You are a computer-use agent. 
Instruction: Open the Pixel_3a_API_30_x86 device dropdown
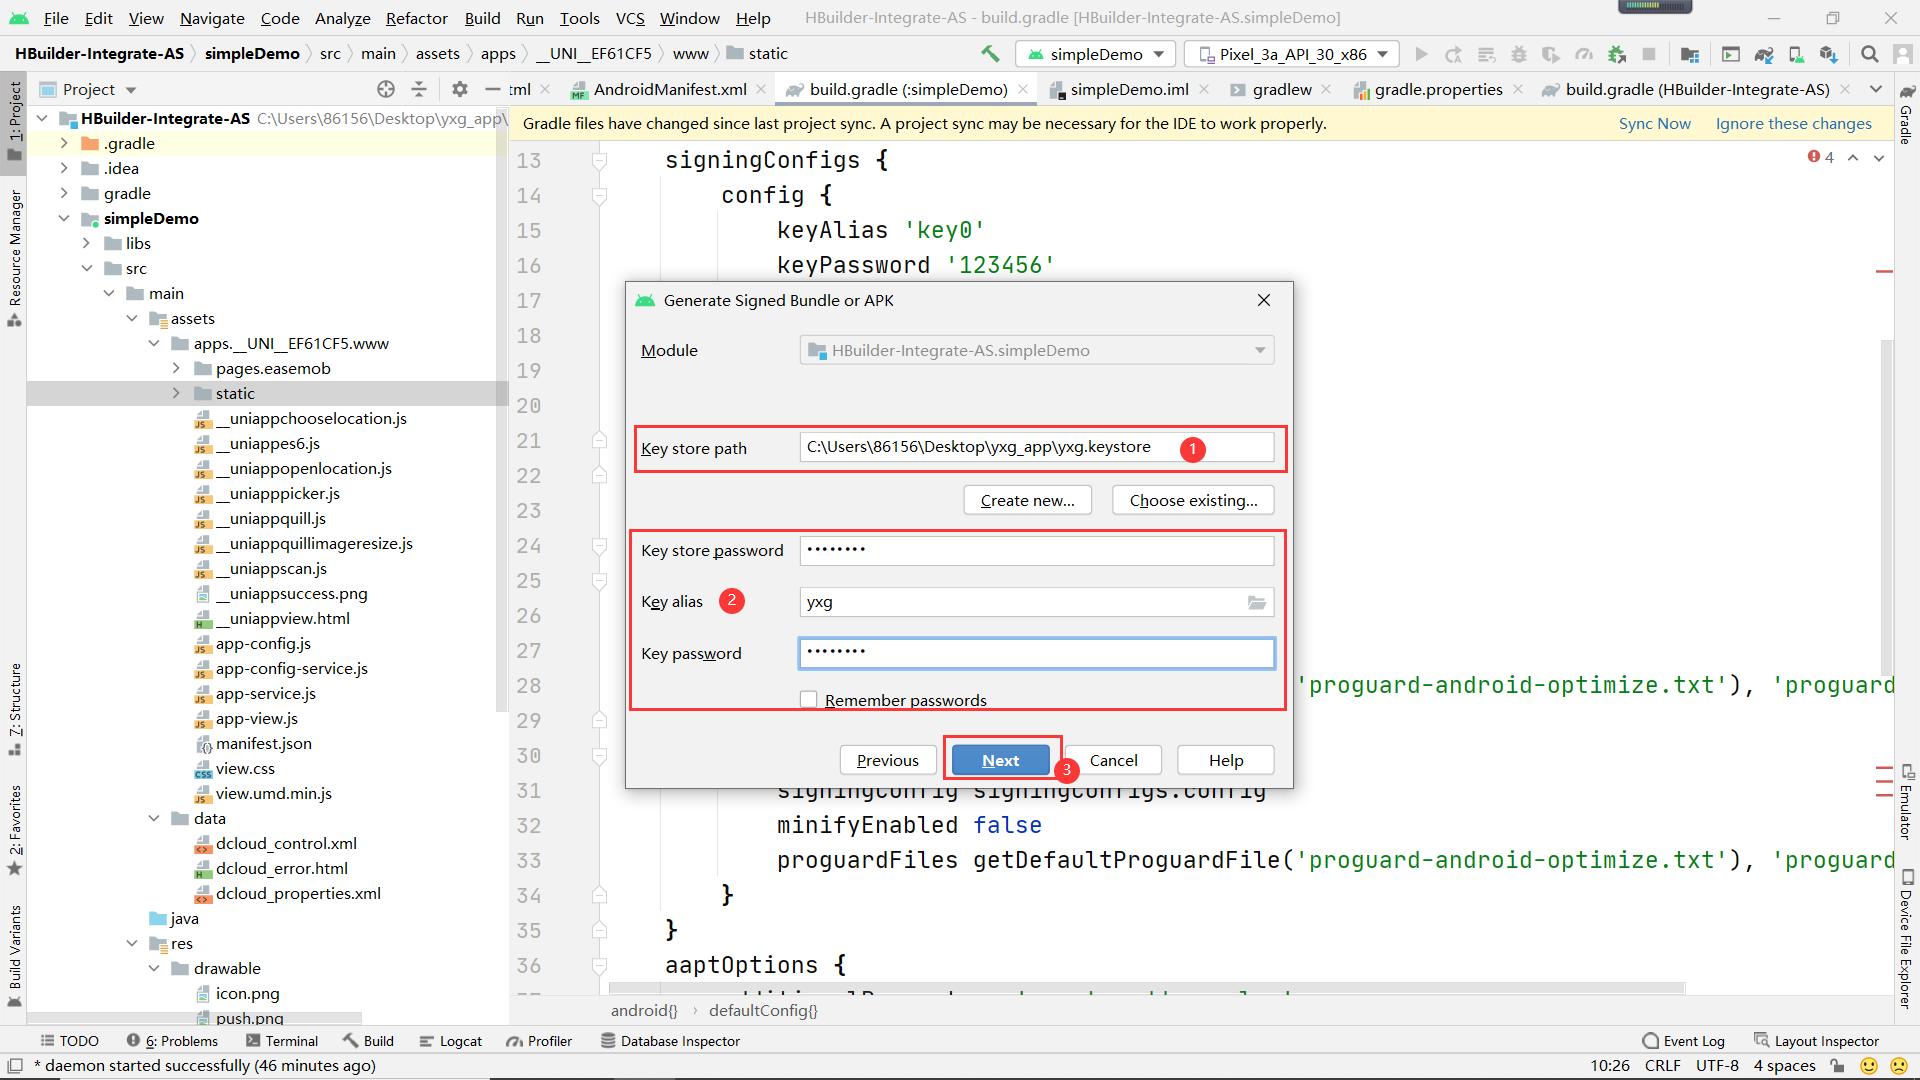tap(1292, 54)
